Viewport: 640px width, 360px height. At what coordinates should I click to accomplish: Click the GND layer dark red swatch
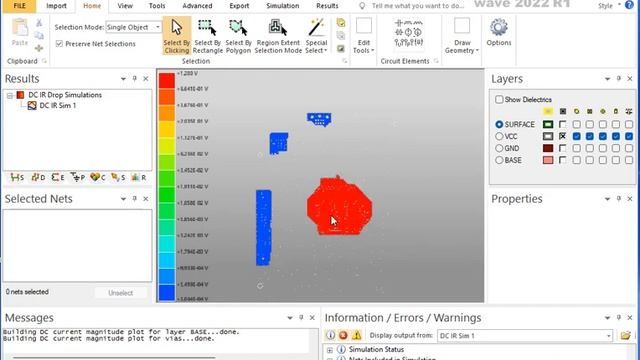click(x=548, y=148)
